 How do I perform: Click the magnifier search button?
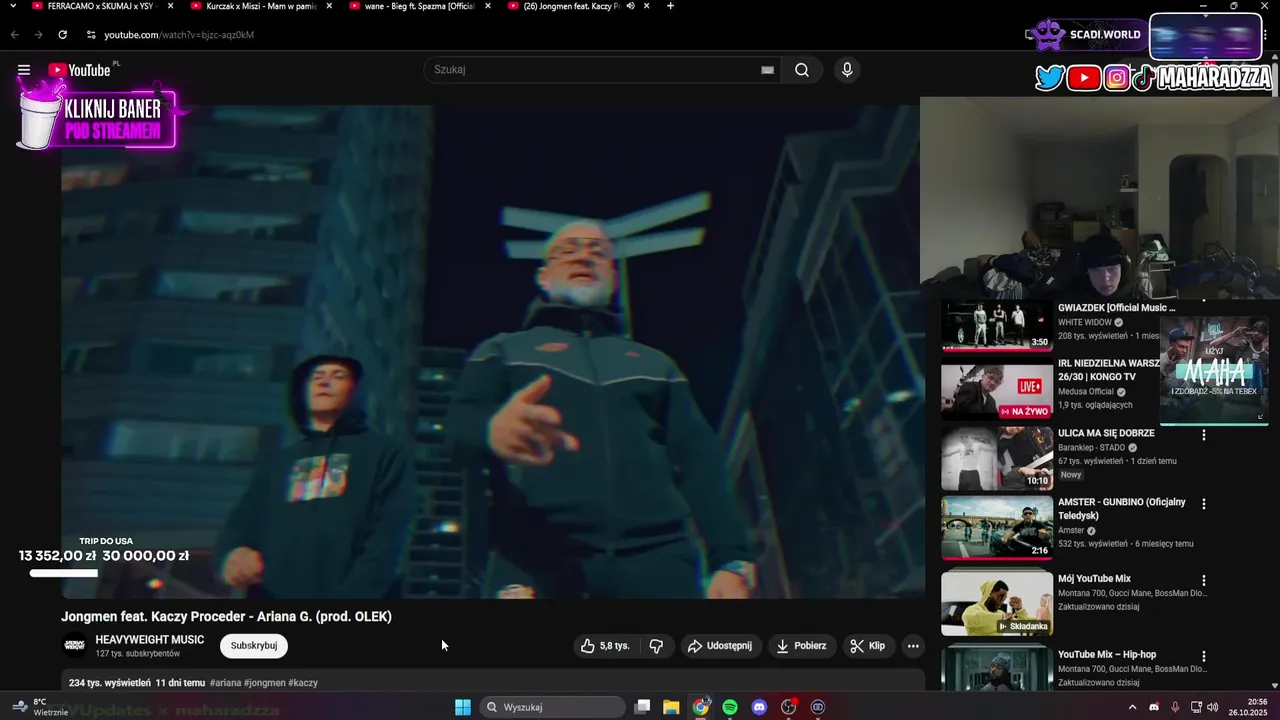802,70
